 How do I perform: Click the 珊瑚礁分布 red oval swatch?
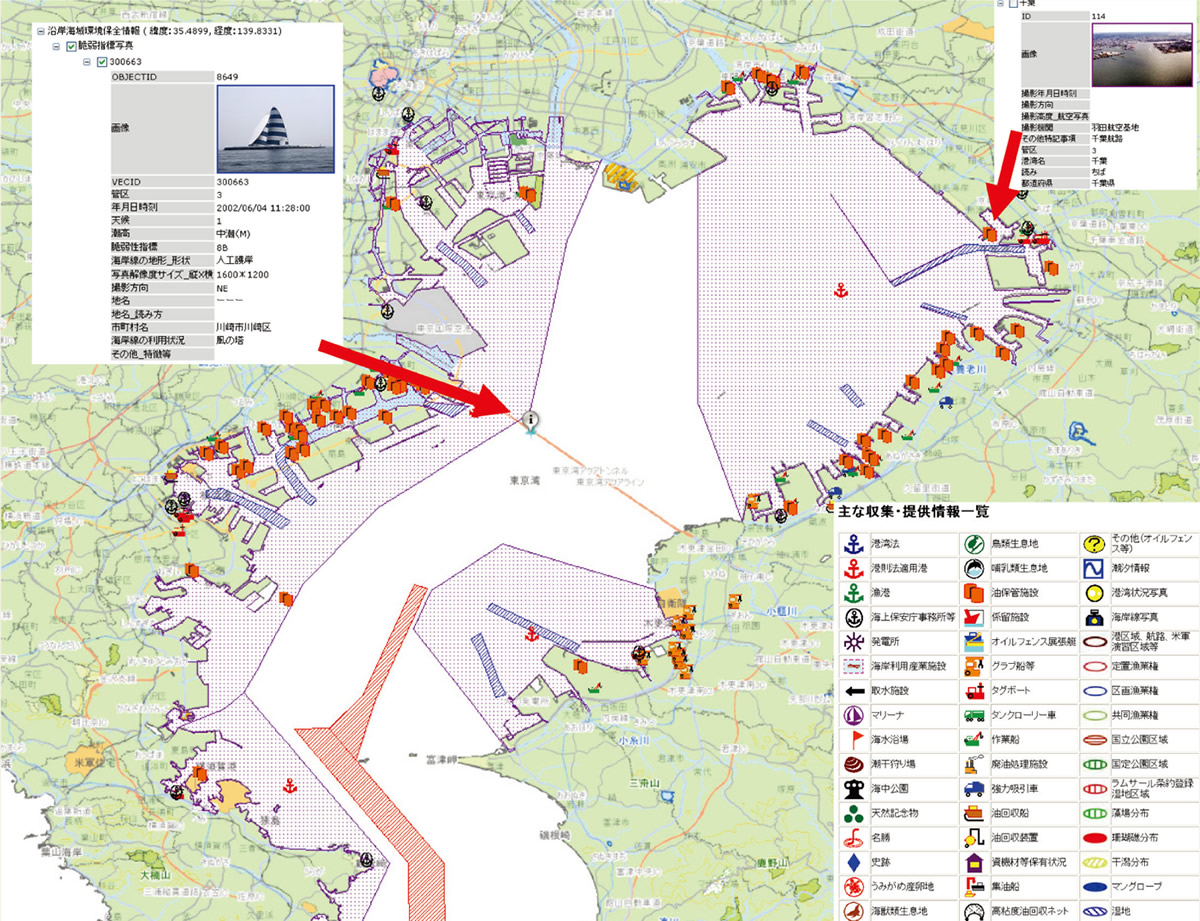coord(1094,837)
